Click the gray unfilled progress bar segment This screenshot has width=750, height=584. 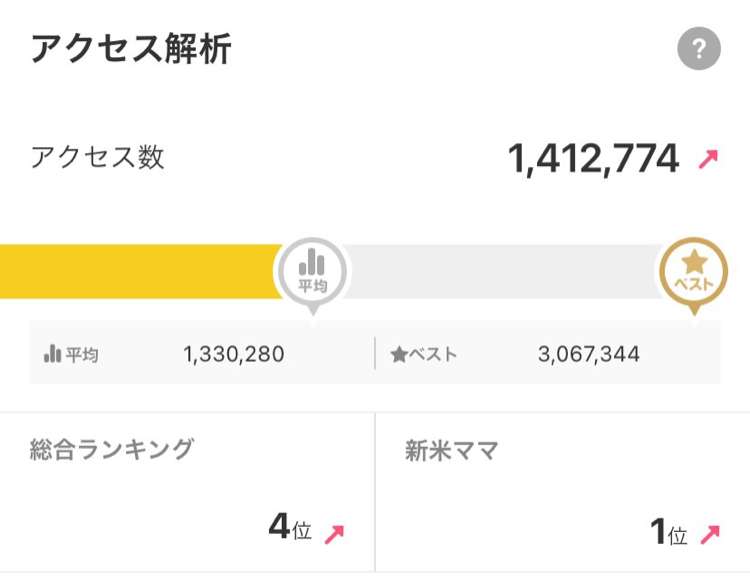point(502,272)
